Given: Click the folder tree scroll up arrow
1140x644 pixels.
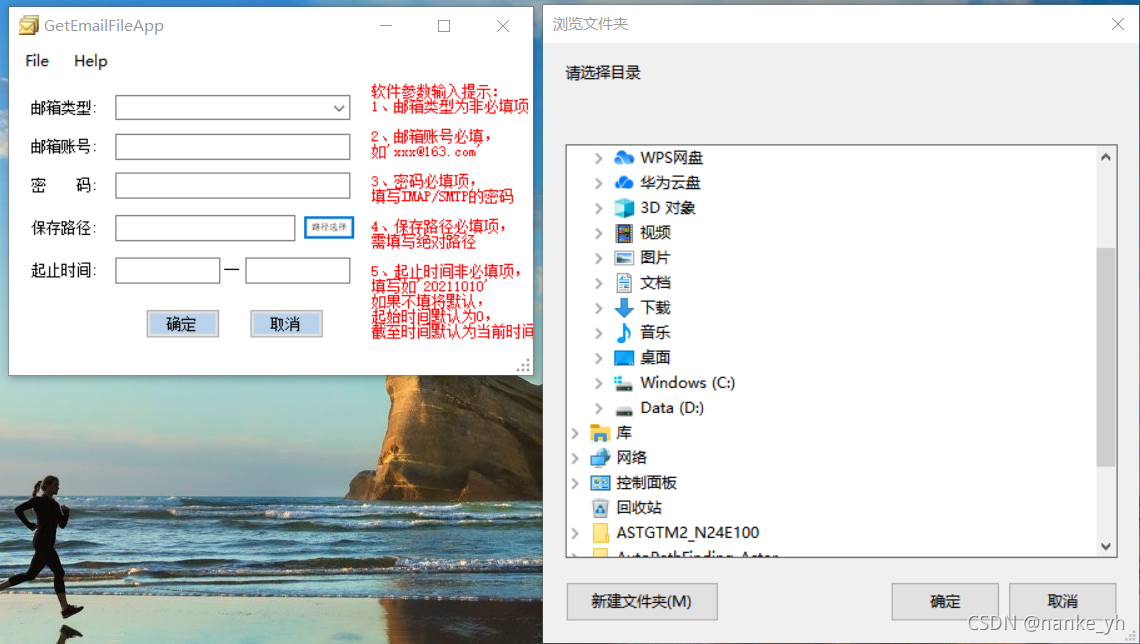Looking at the screenshot, I should point(1106,157).
